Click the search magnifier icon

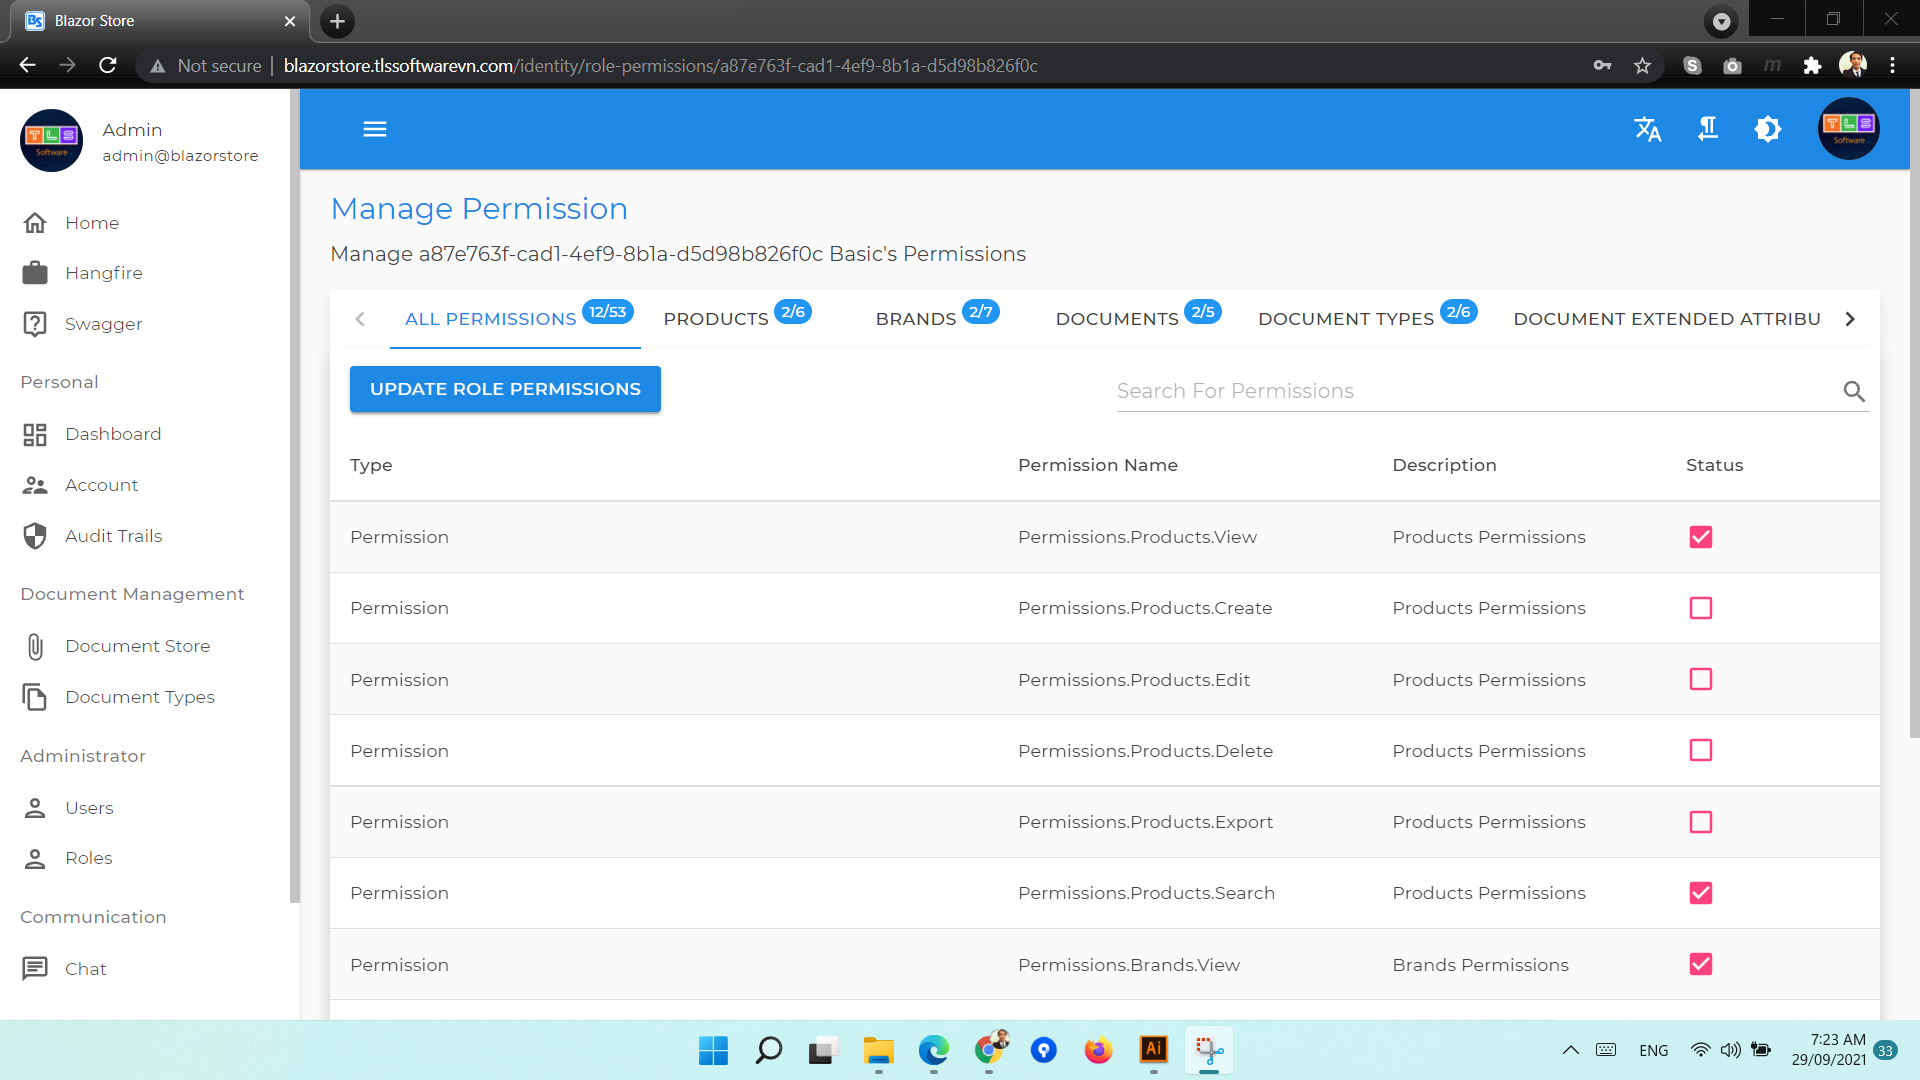pos(1854,391)
